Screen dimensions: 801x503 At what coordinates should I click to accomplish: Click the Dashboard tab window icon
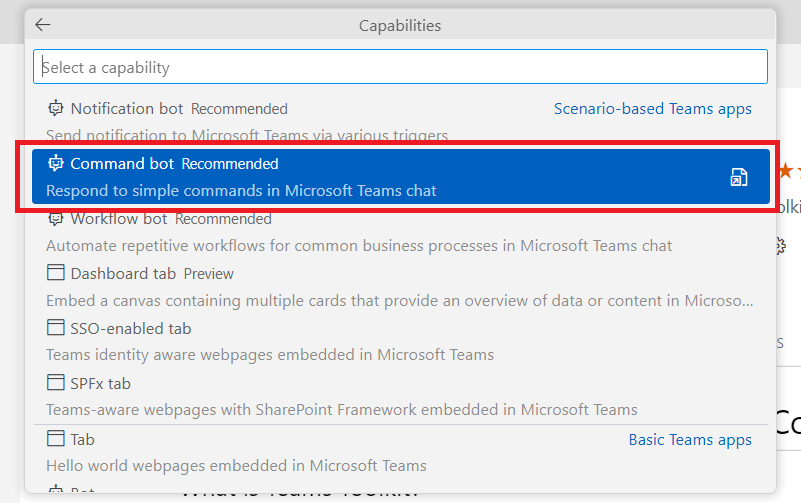point(56,273)
